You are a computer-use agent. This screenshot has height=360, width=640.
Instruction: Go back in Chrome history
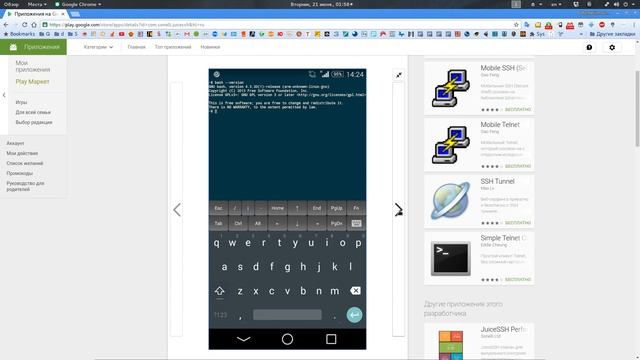pos(6,25)
